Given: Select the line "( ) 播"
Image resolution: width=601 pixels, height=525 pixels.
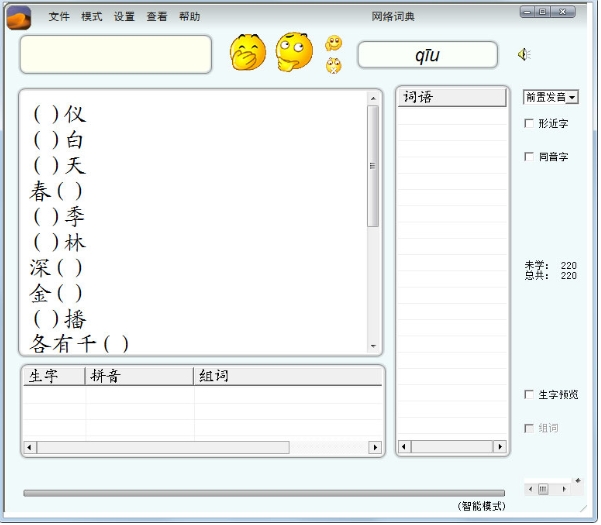Looking at the screenshot, I should [60, 319].
